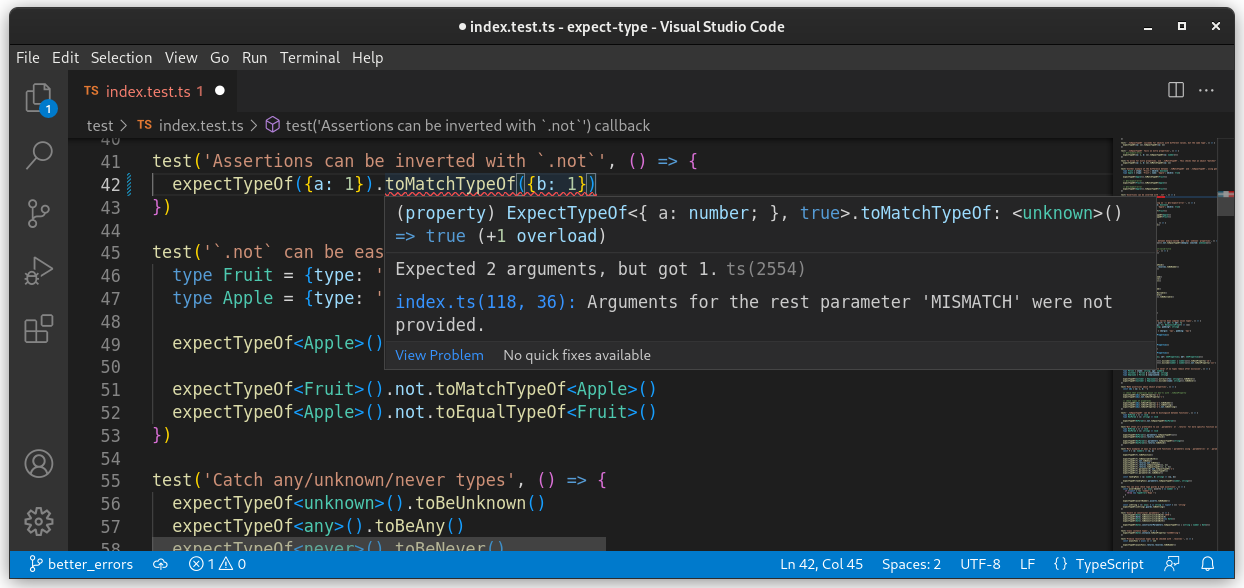Click View Problem link in hover
This screenshot has width=1244, height=588.
click(439, 355)
